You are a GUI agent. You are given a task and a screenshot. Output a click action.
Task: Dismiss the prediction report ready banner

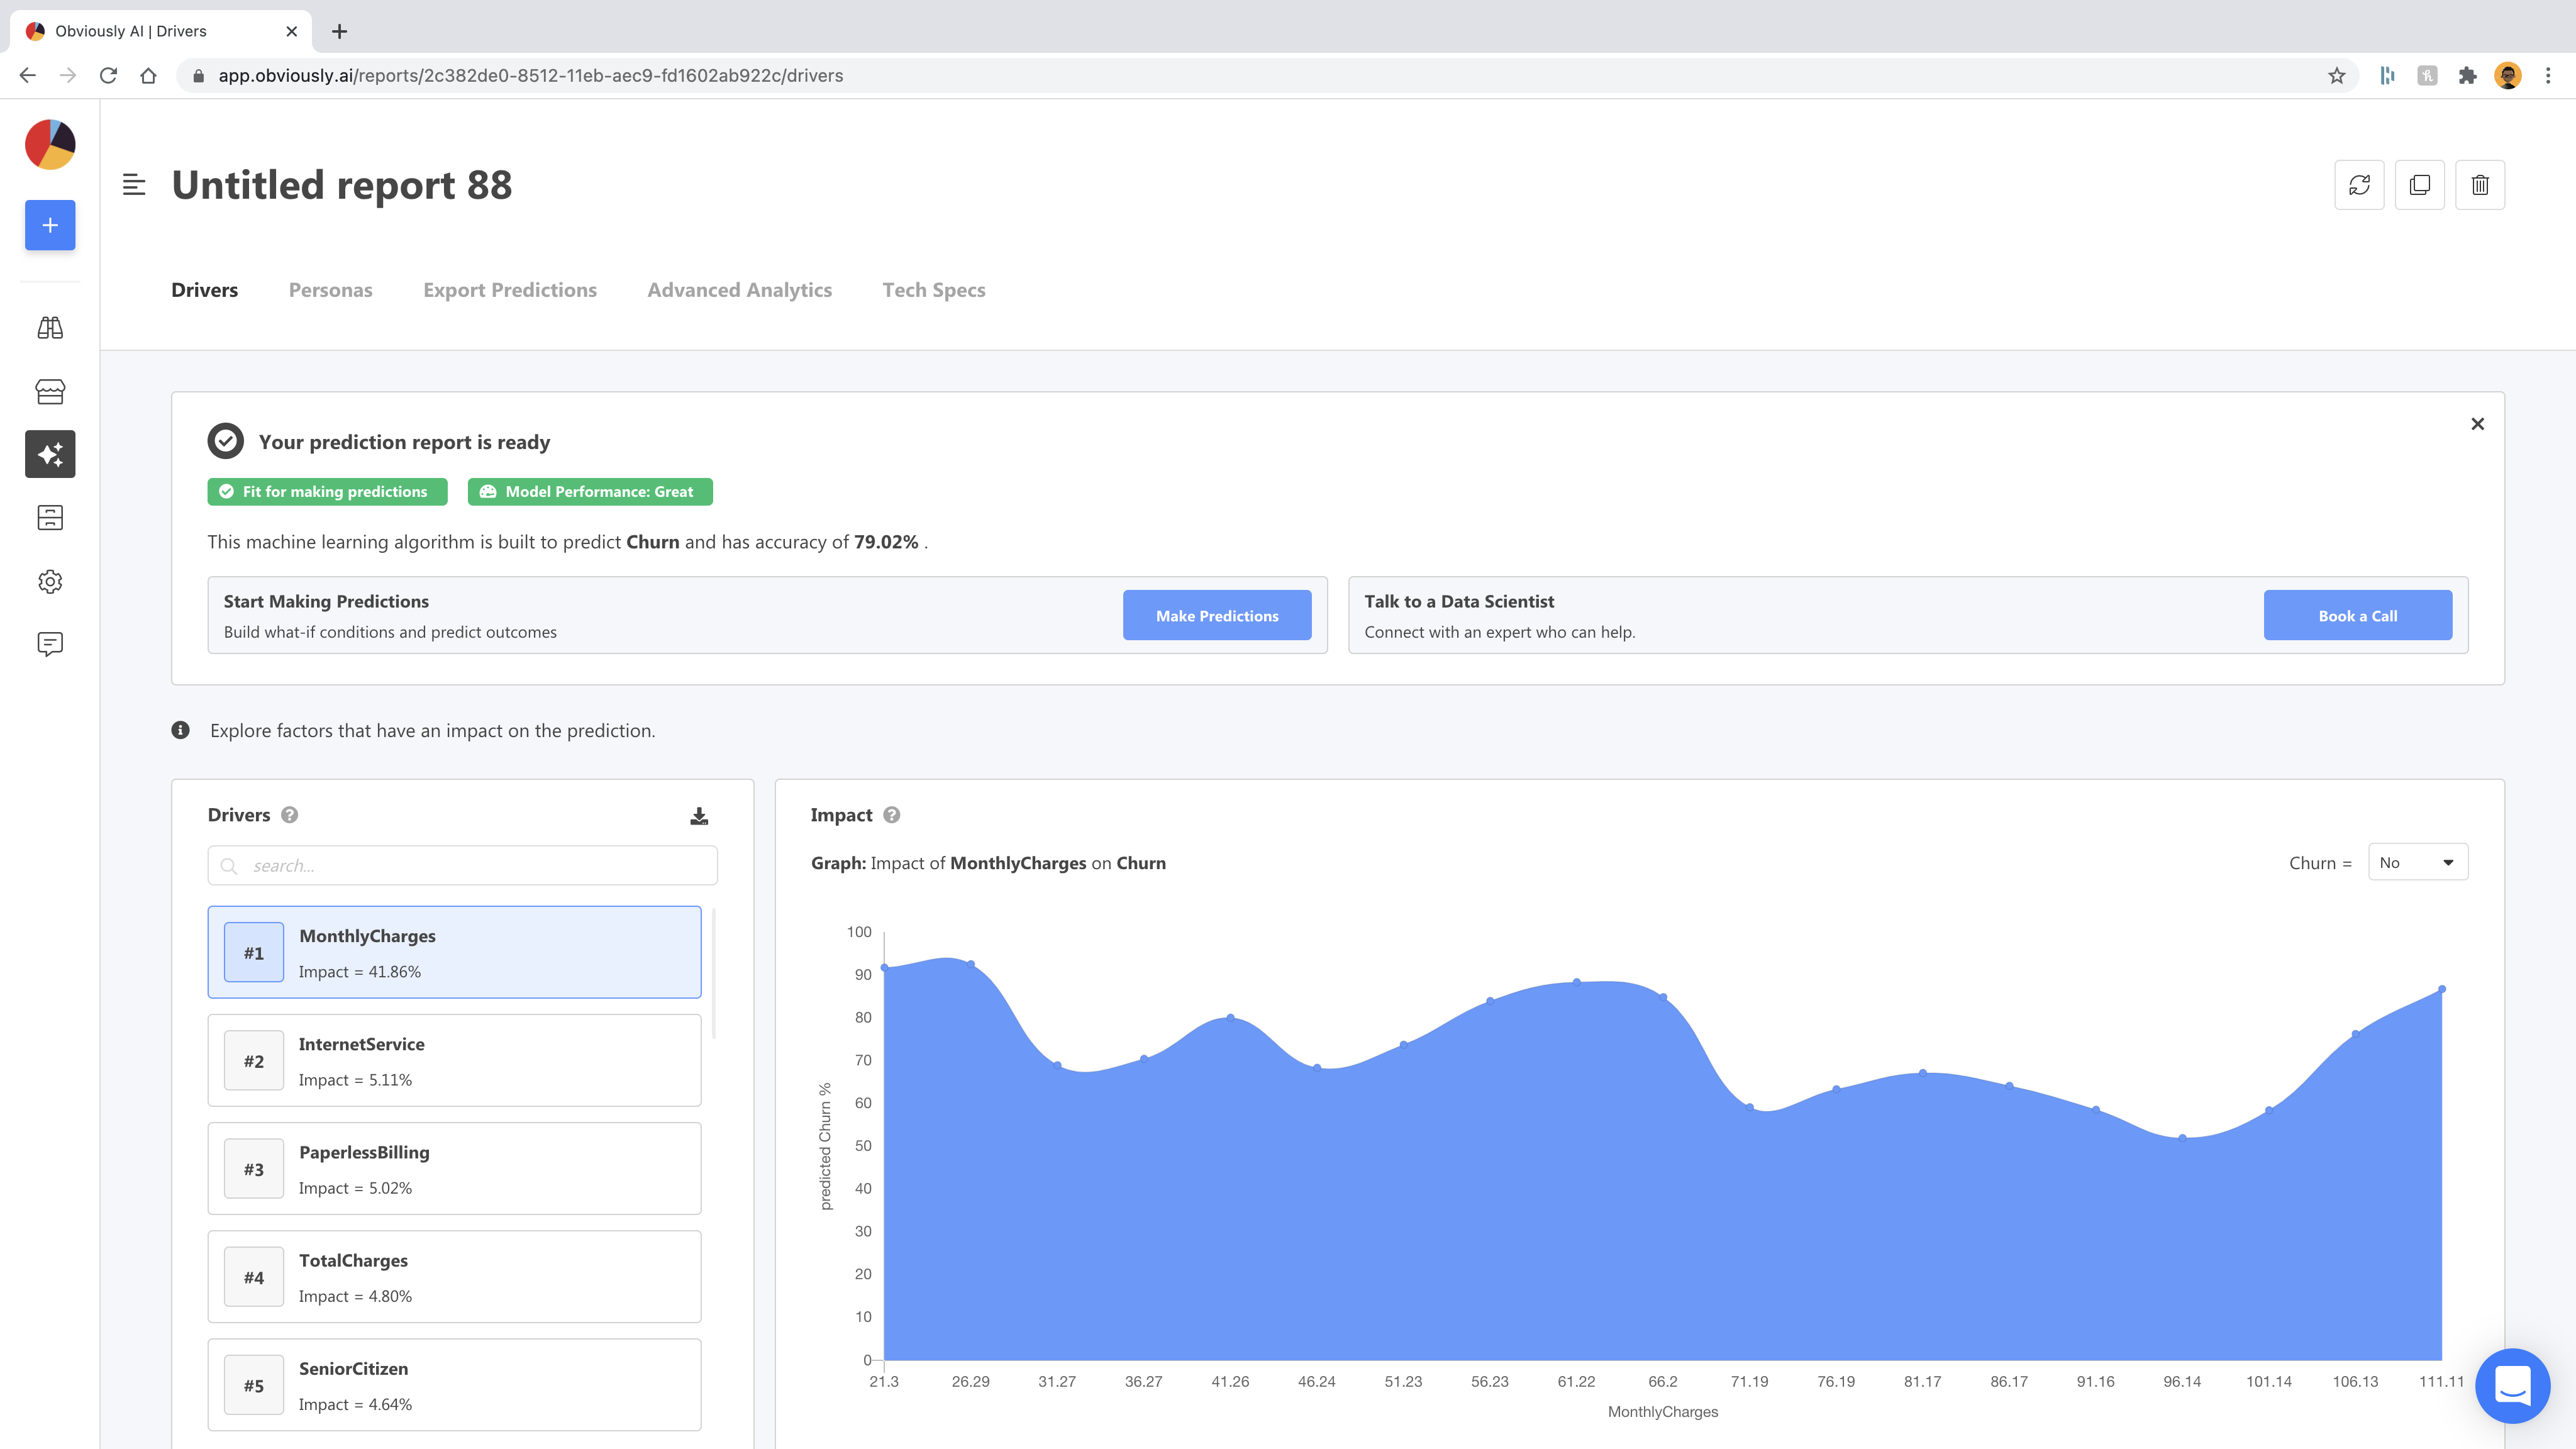(x=2477, y=424)
